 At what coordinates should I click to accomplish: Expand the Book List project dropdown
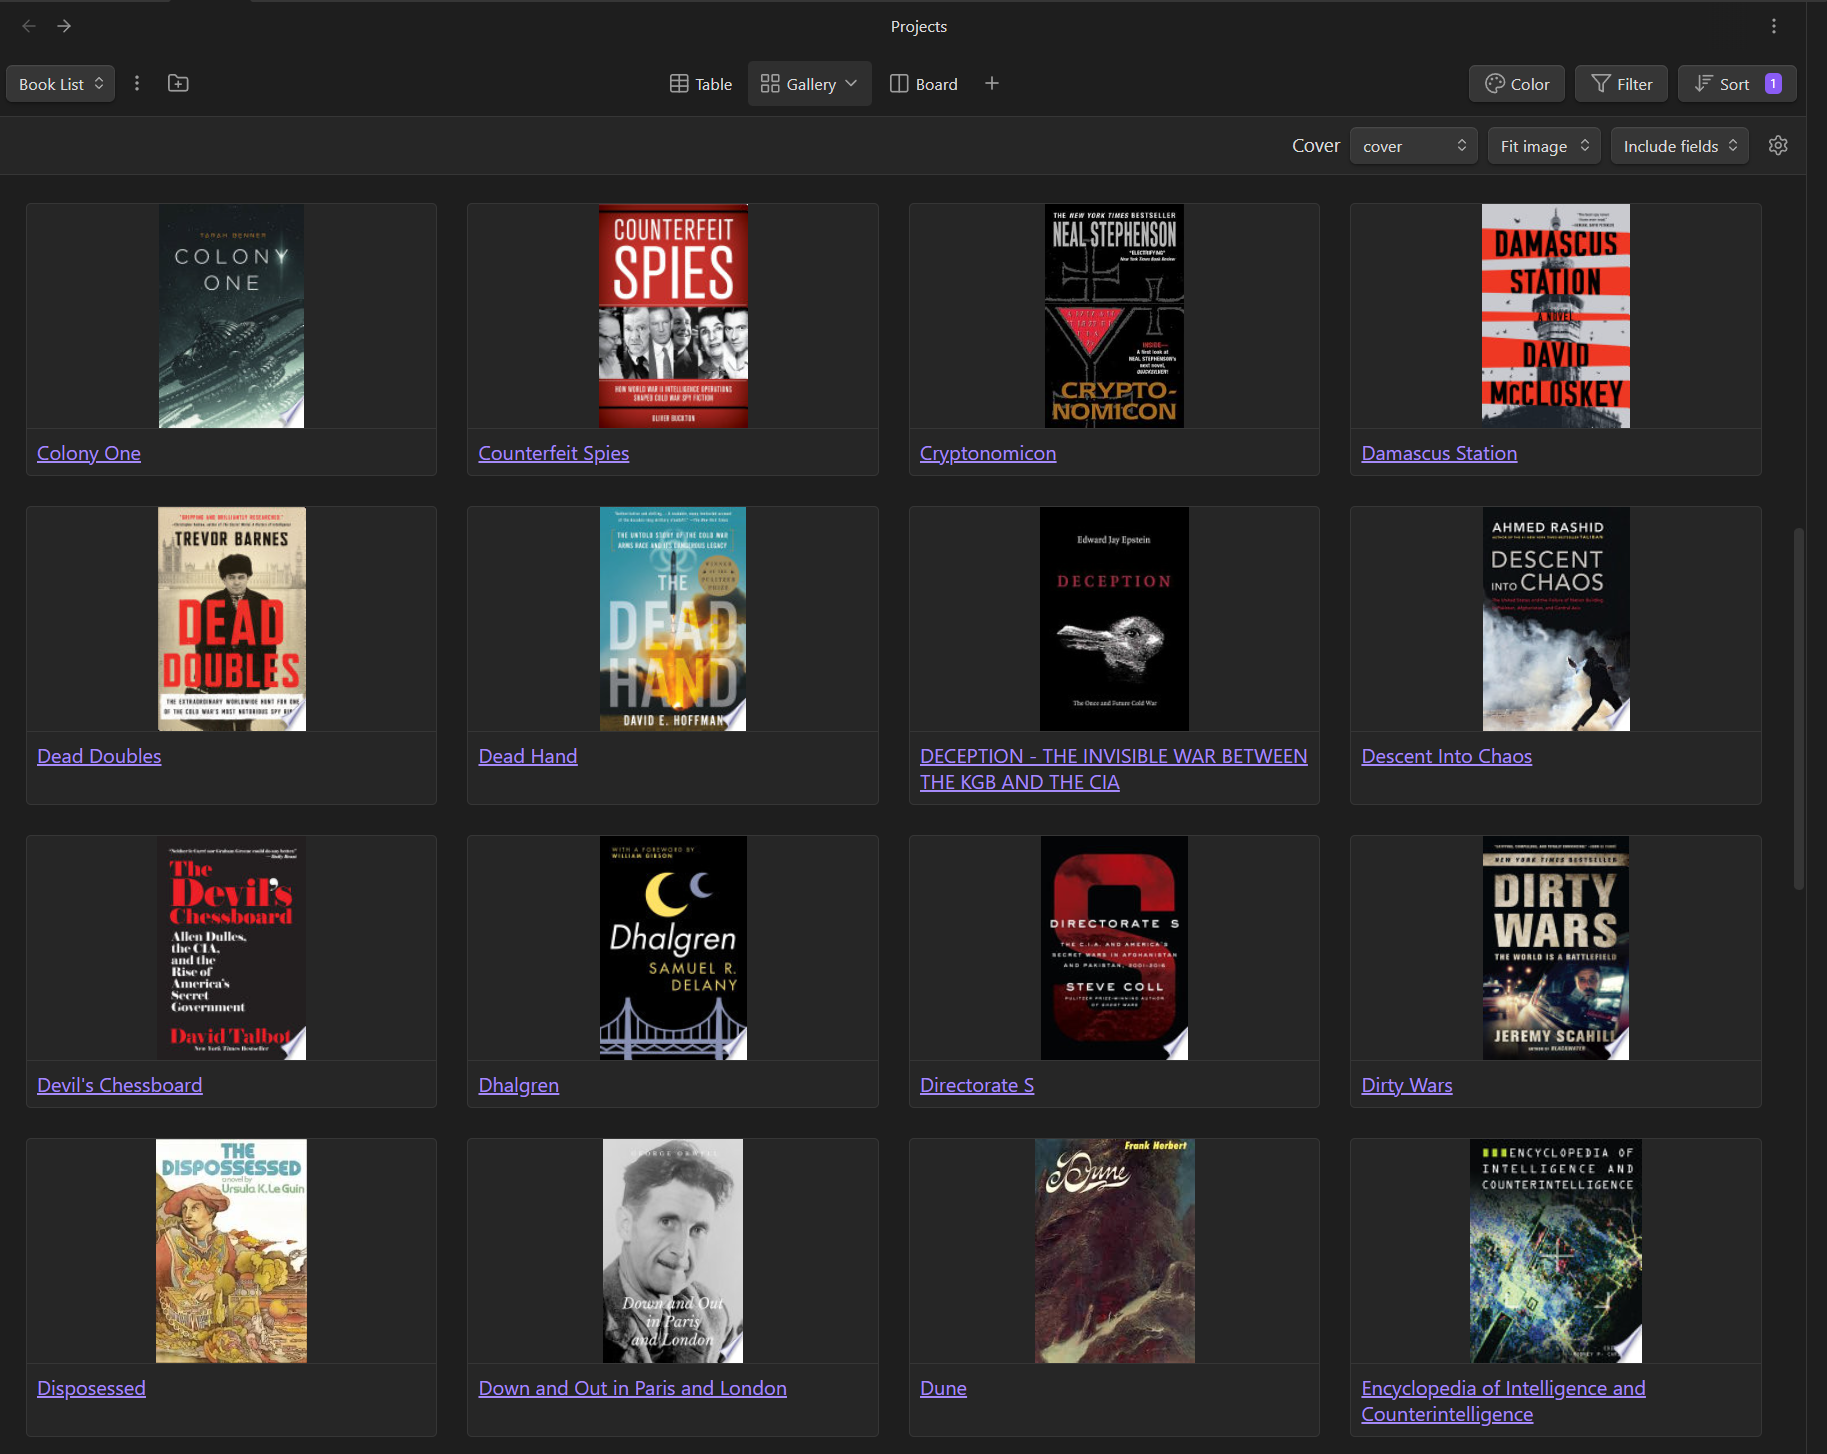pos(60,84)
